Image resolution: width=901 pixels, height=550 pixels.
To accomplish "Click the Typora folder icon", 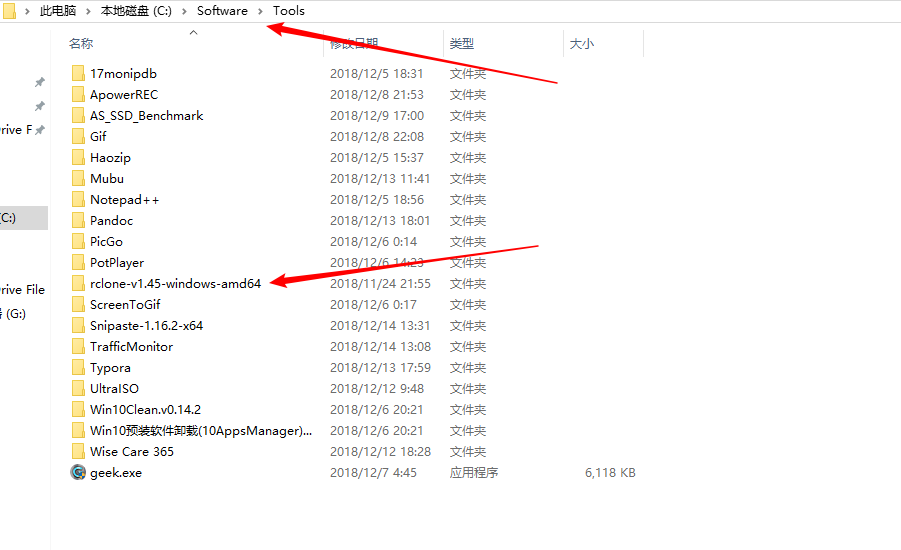I will point(78,368).
